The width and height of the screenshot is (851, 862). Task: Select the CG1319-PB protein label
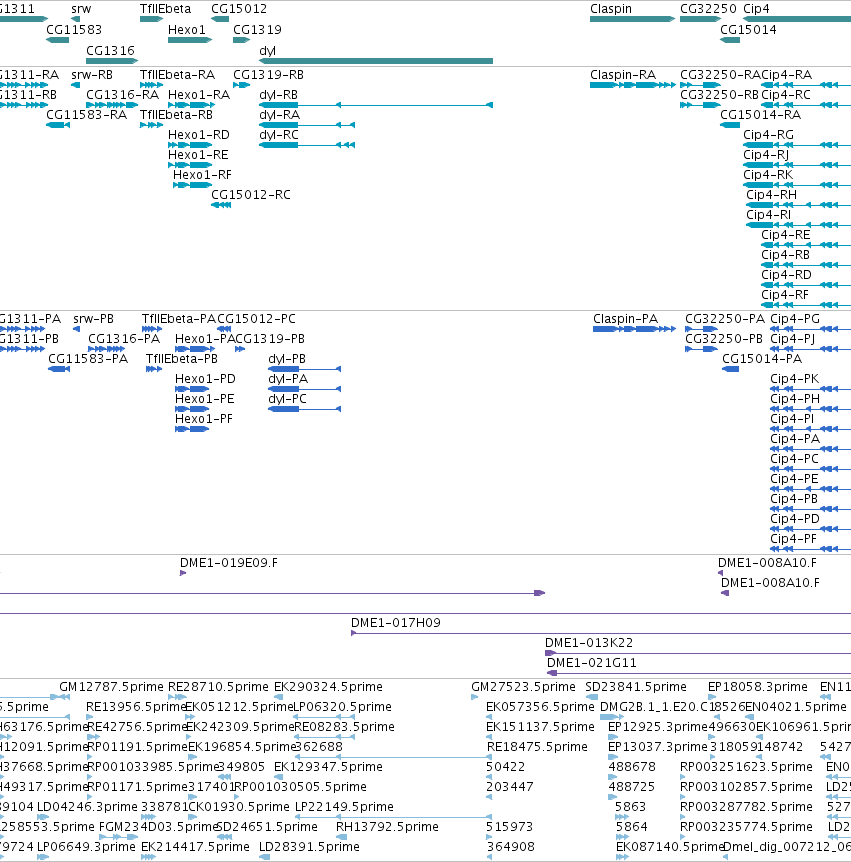click(270, 339)
